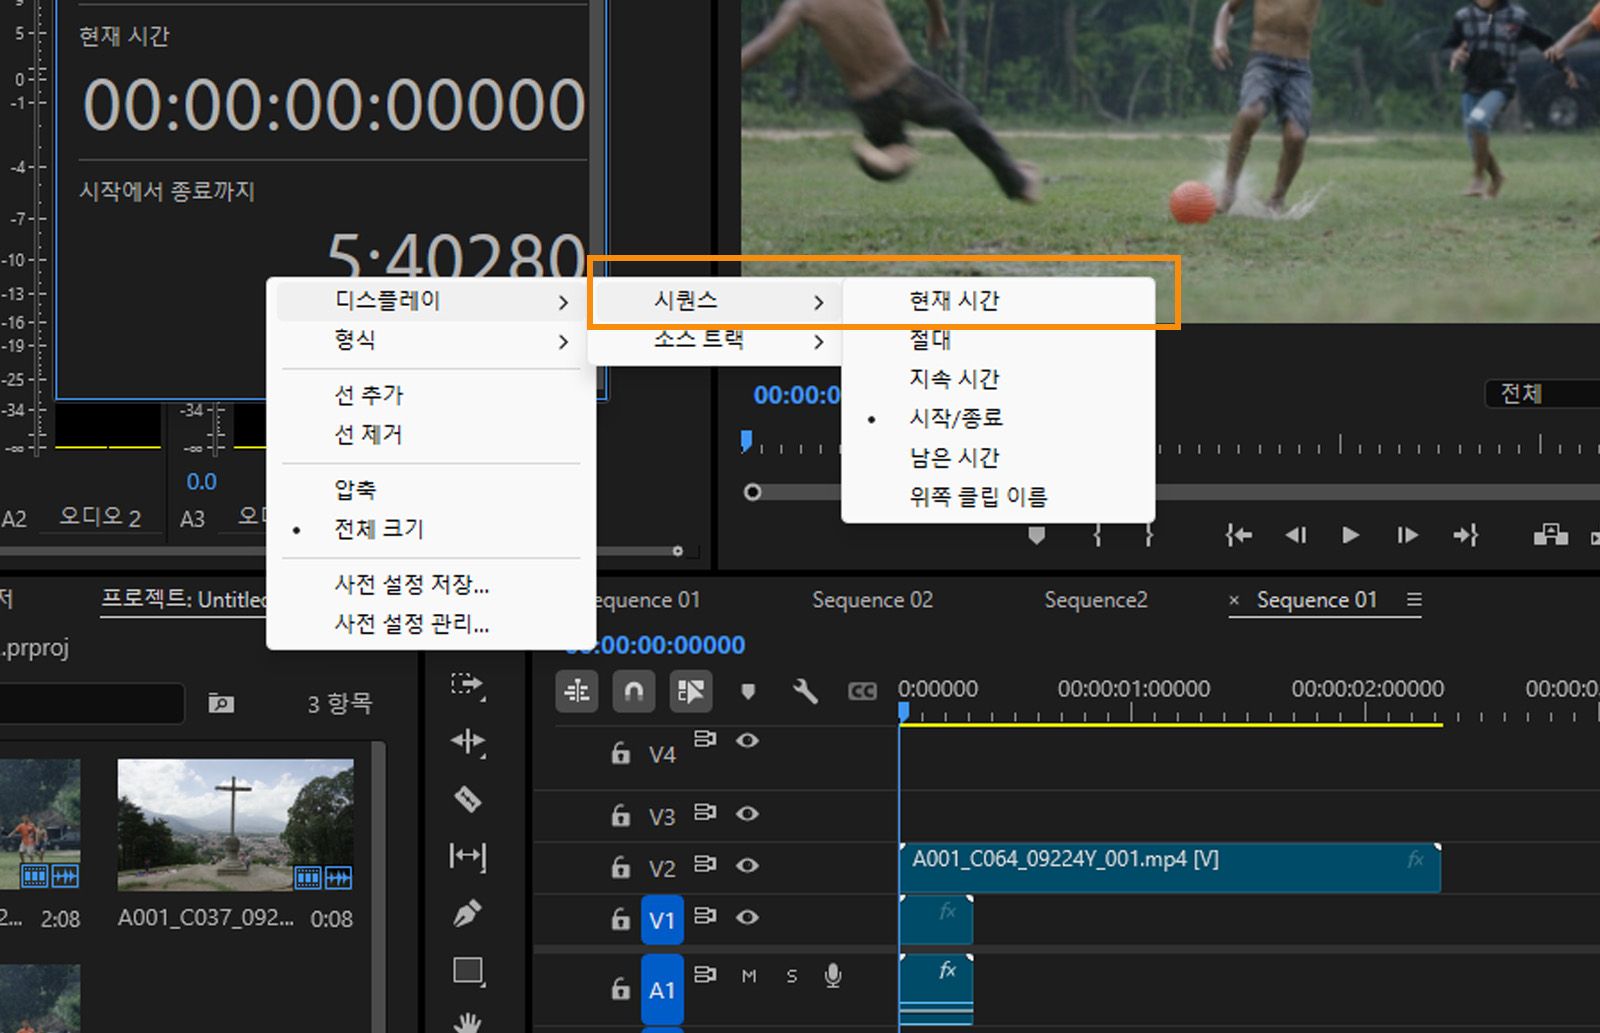Select the Track Select Forward tool
This screenshot has height=1033, width=1600.
coord(467,685)
